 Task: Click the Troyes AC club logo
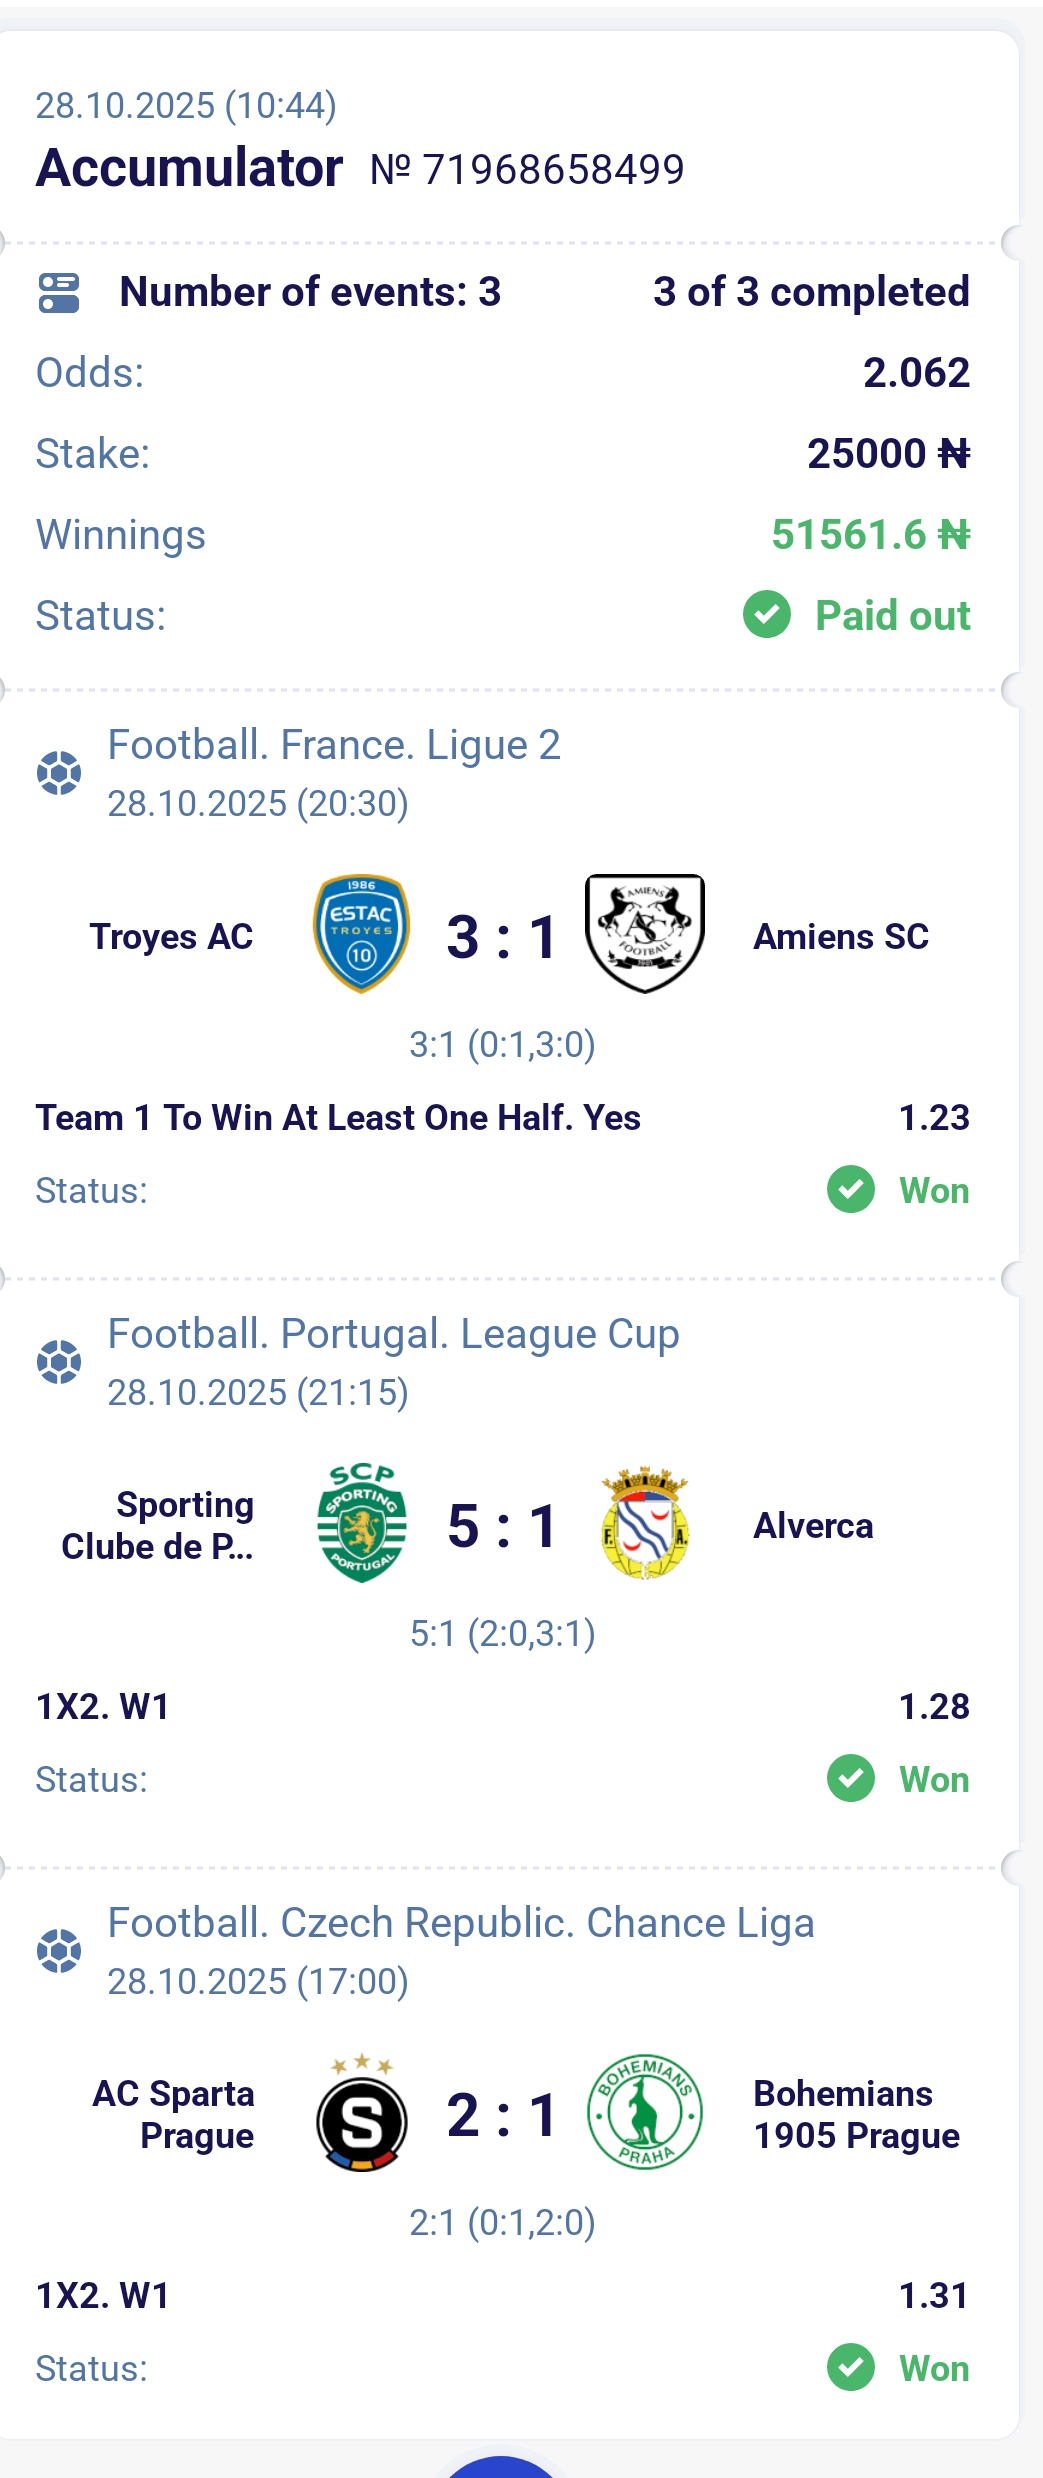pos(361,934)
